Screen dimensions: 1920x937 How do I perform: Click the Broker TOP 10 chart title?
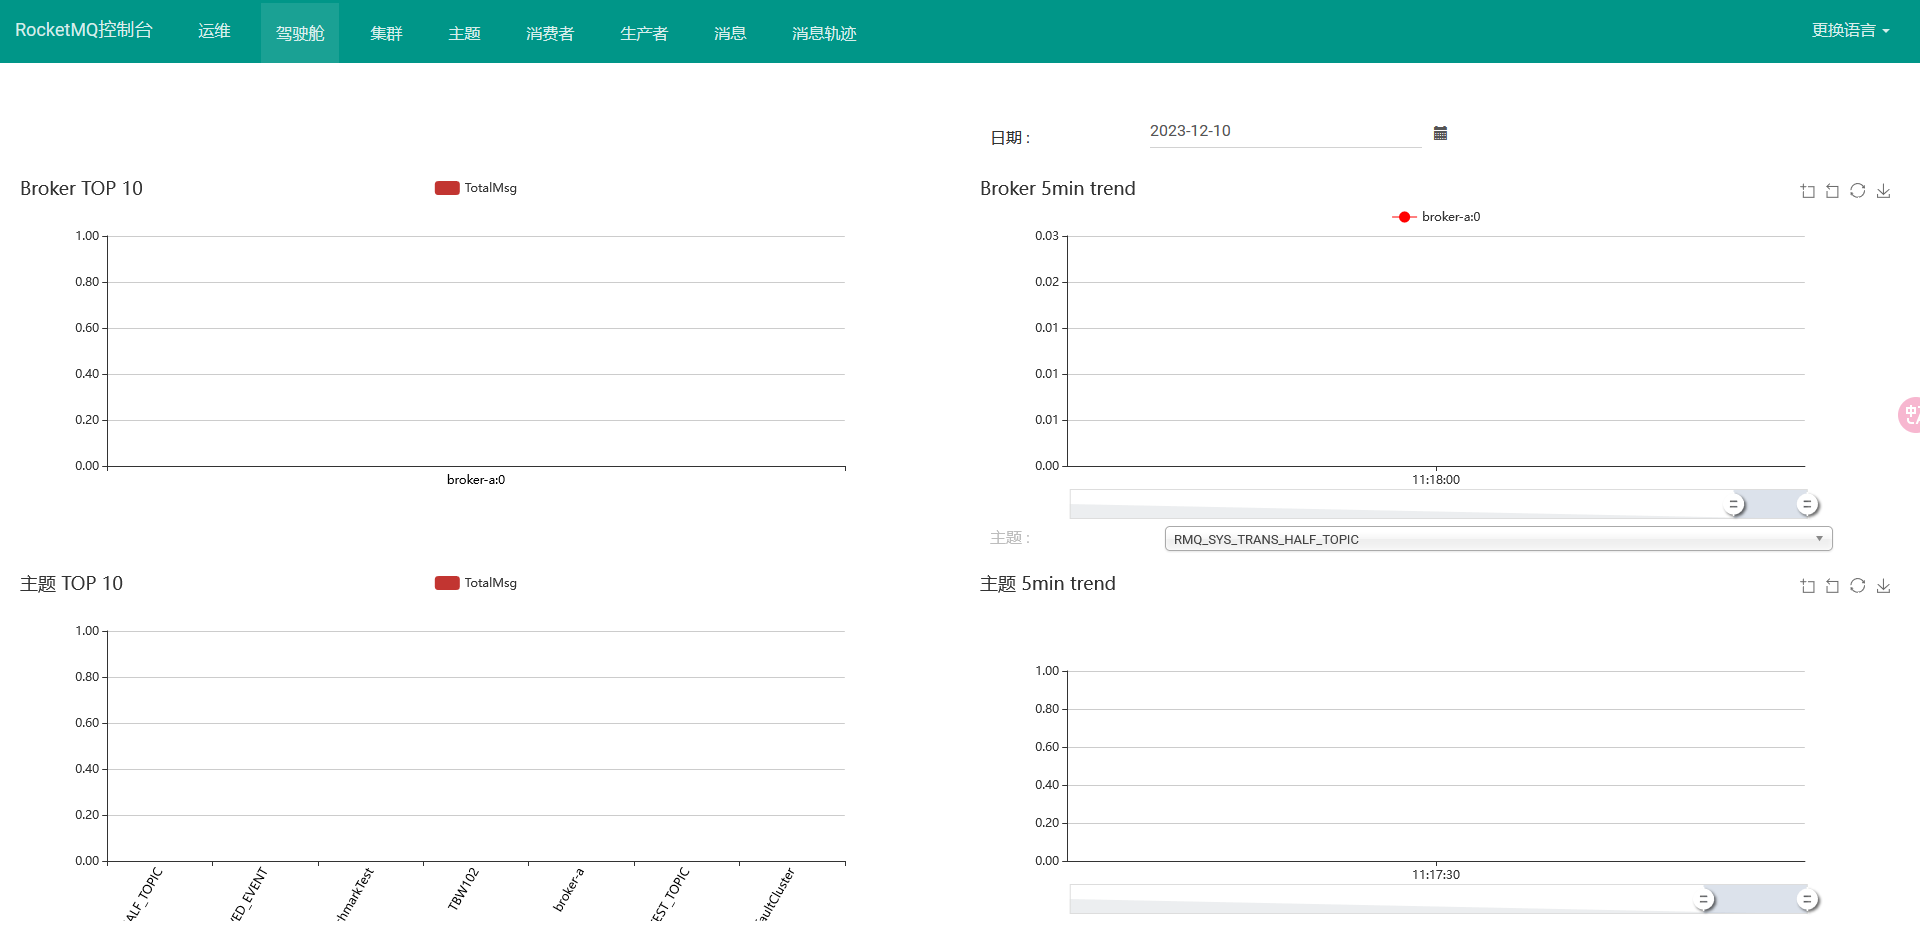(81, 189)
